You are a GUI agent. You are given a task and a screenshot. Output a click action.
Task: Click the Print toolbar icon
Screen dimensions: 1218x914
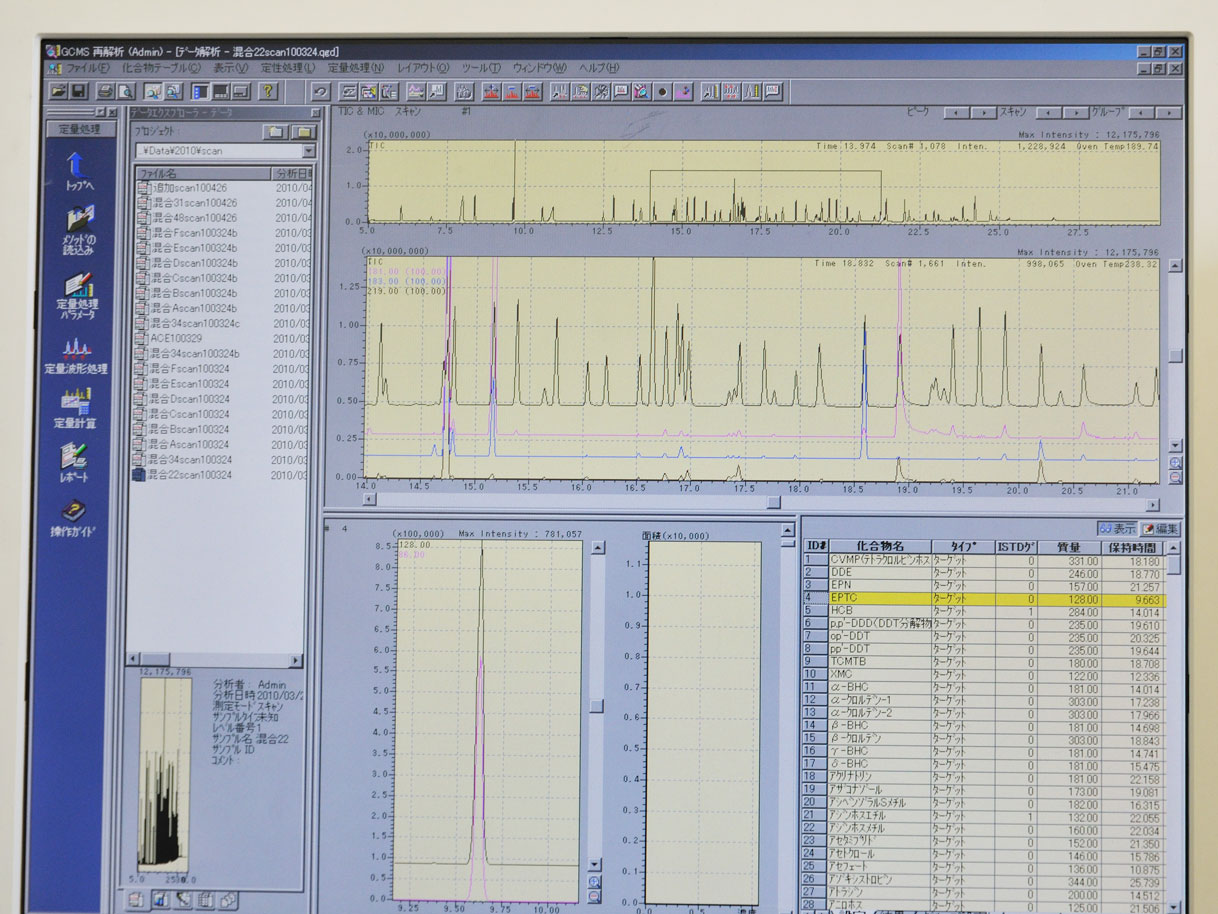[106, 91]
